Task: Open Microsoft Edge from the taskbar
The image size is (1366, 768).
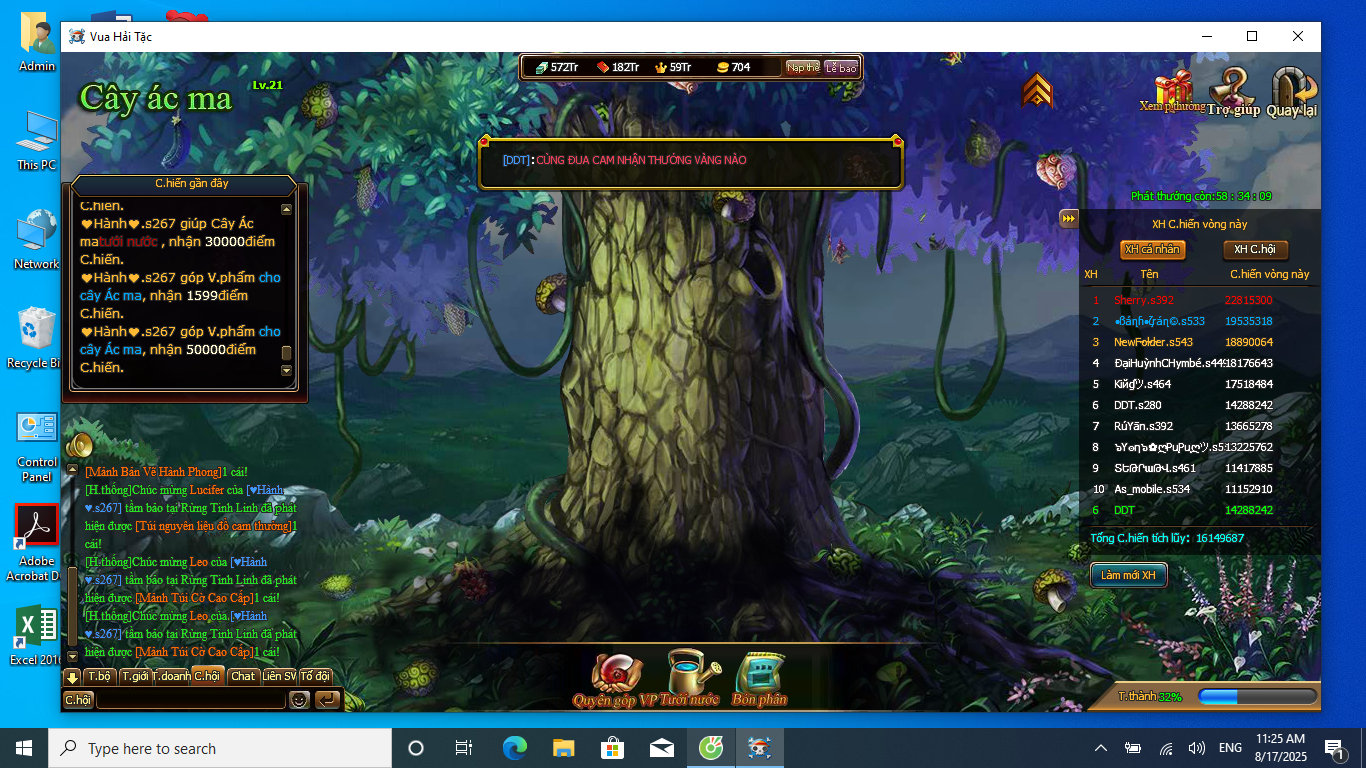Action: 515,748
